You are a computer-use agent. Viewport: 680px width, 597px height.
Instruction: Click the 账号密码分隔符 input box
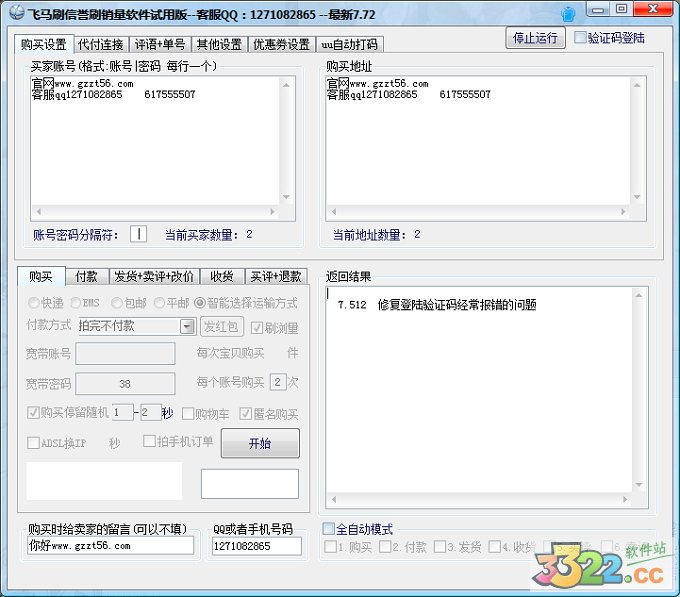click(138, 234)
